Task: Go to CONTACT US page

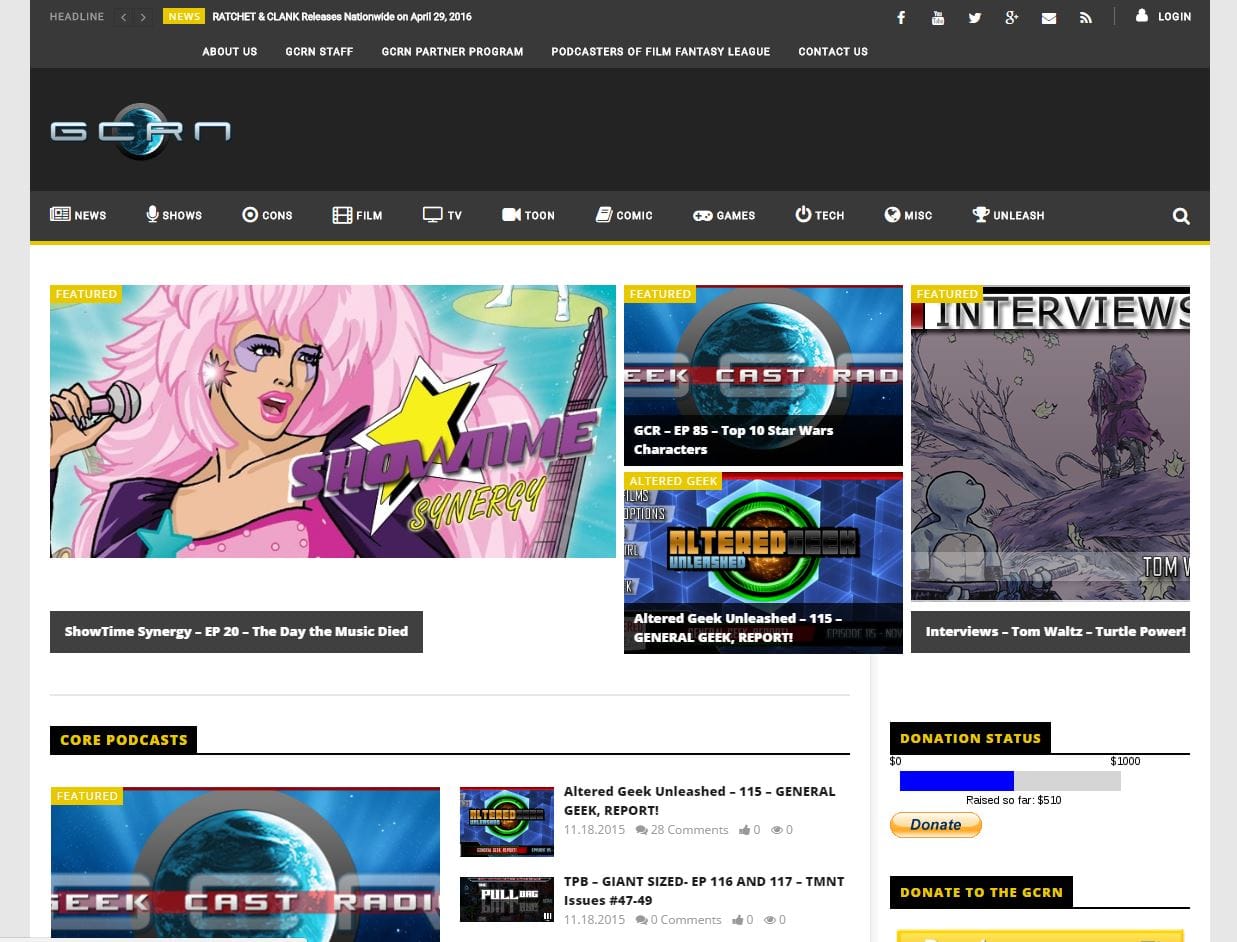Action: pyautogui.click(x=833, y=52)
